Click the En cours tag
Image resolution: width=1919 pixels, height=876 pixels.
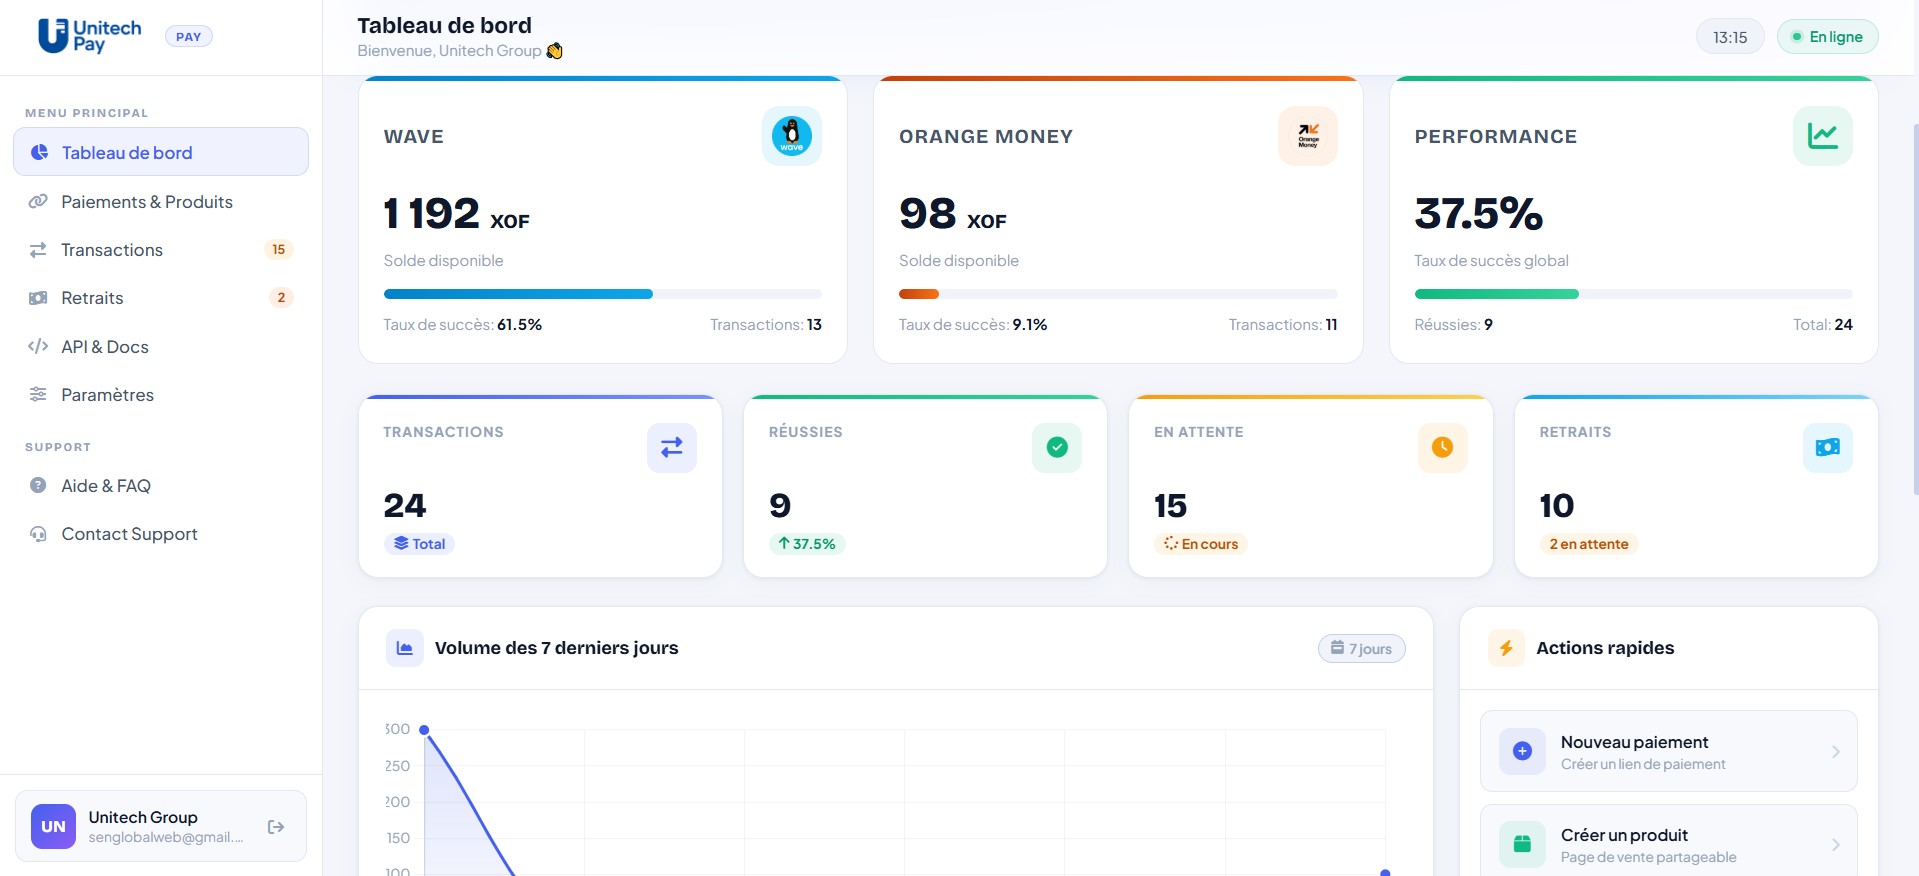click(1201, 544)
